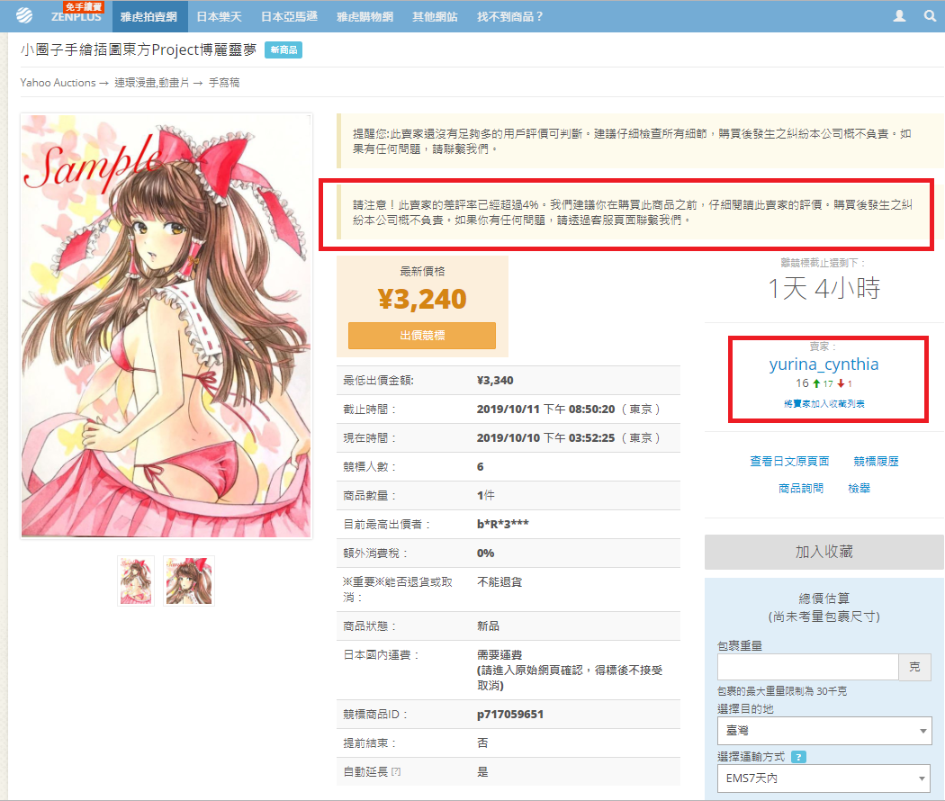Screen dimensions: 945x801
Task: Click the 加入收藏 button
Action: (x=824, y=551)
